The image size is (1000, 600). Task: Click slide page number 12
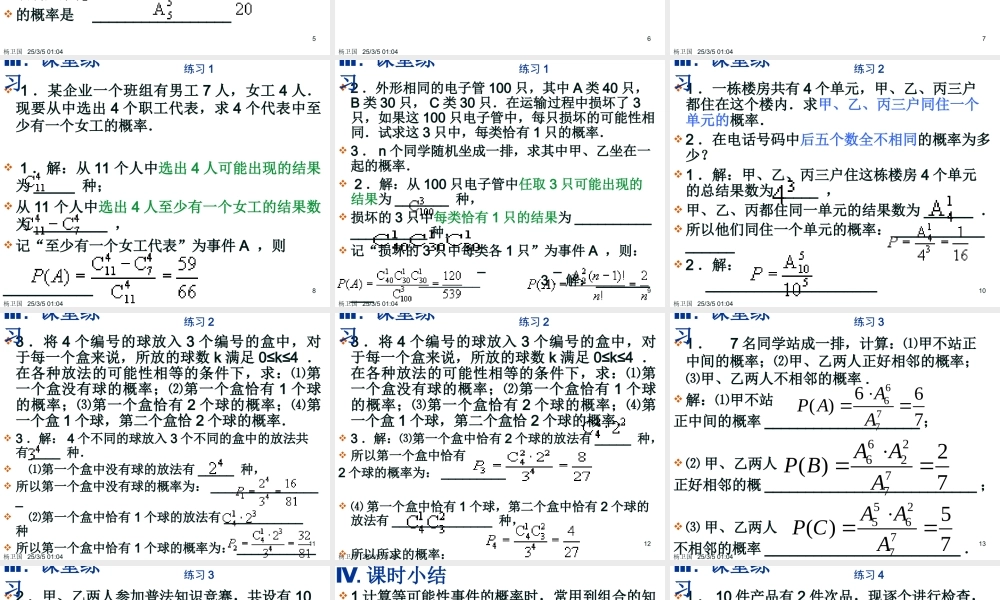point(647,544)
